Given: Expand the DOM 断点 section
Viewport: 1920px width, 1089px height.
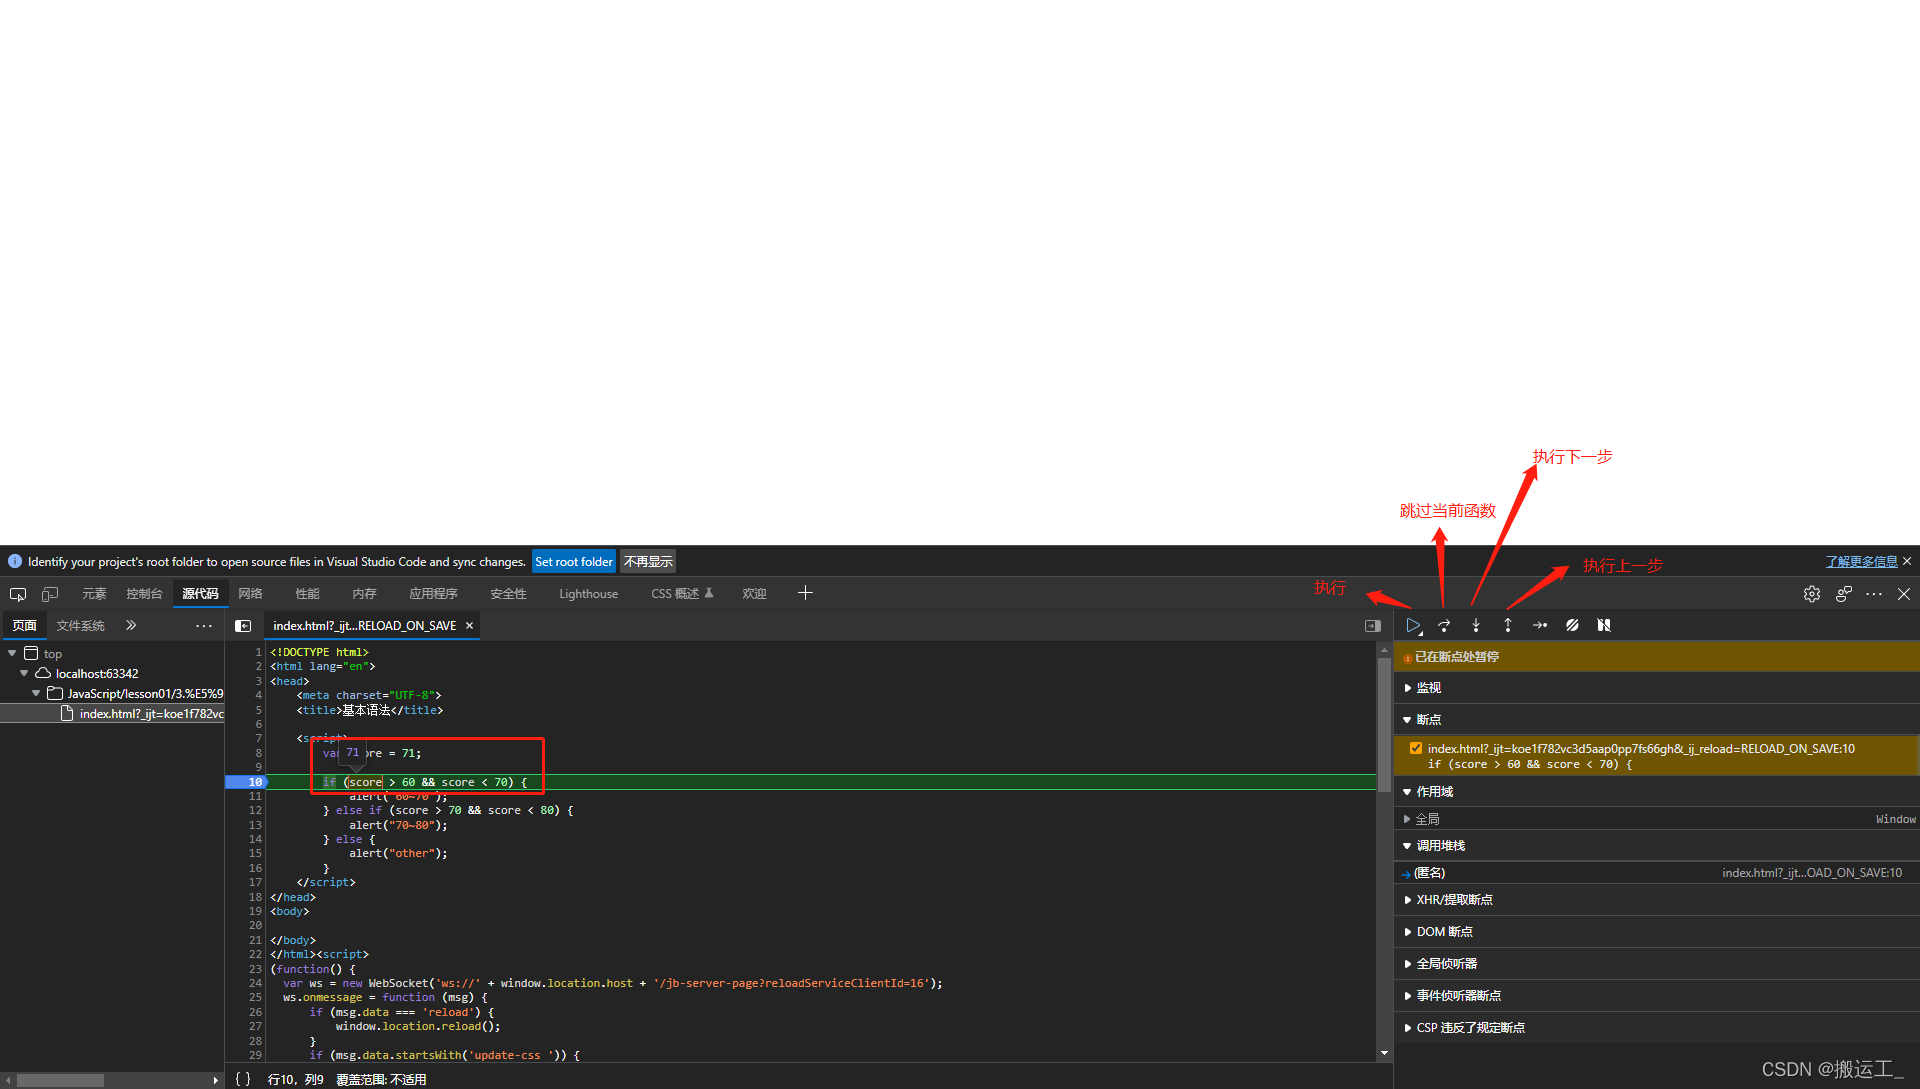Looking at the screenshot, I should pos(1444,932).
